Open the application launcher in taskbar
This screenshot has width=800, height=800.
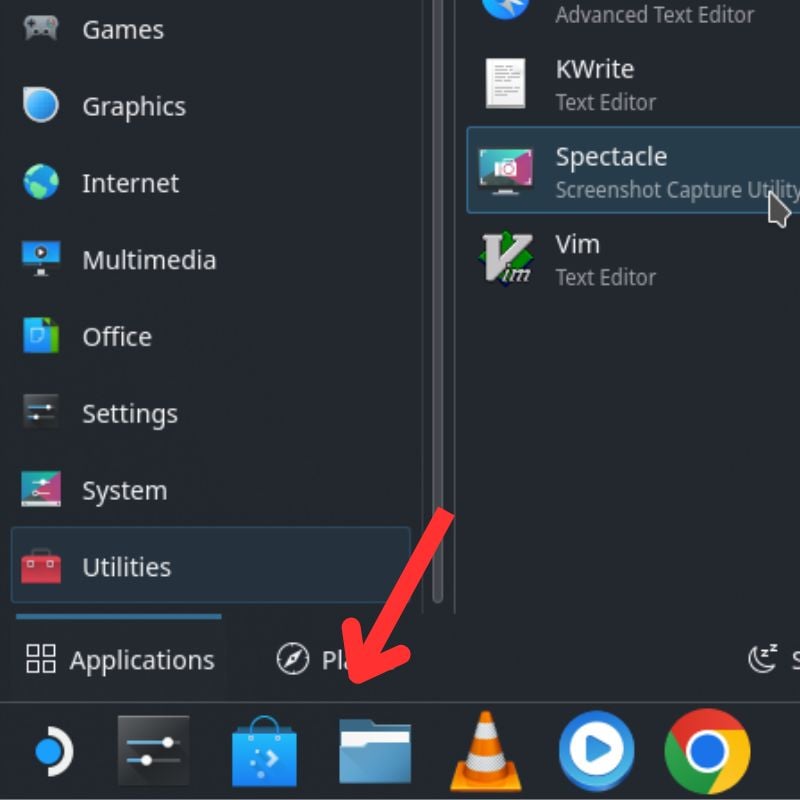[54, 751]
